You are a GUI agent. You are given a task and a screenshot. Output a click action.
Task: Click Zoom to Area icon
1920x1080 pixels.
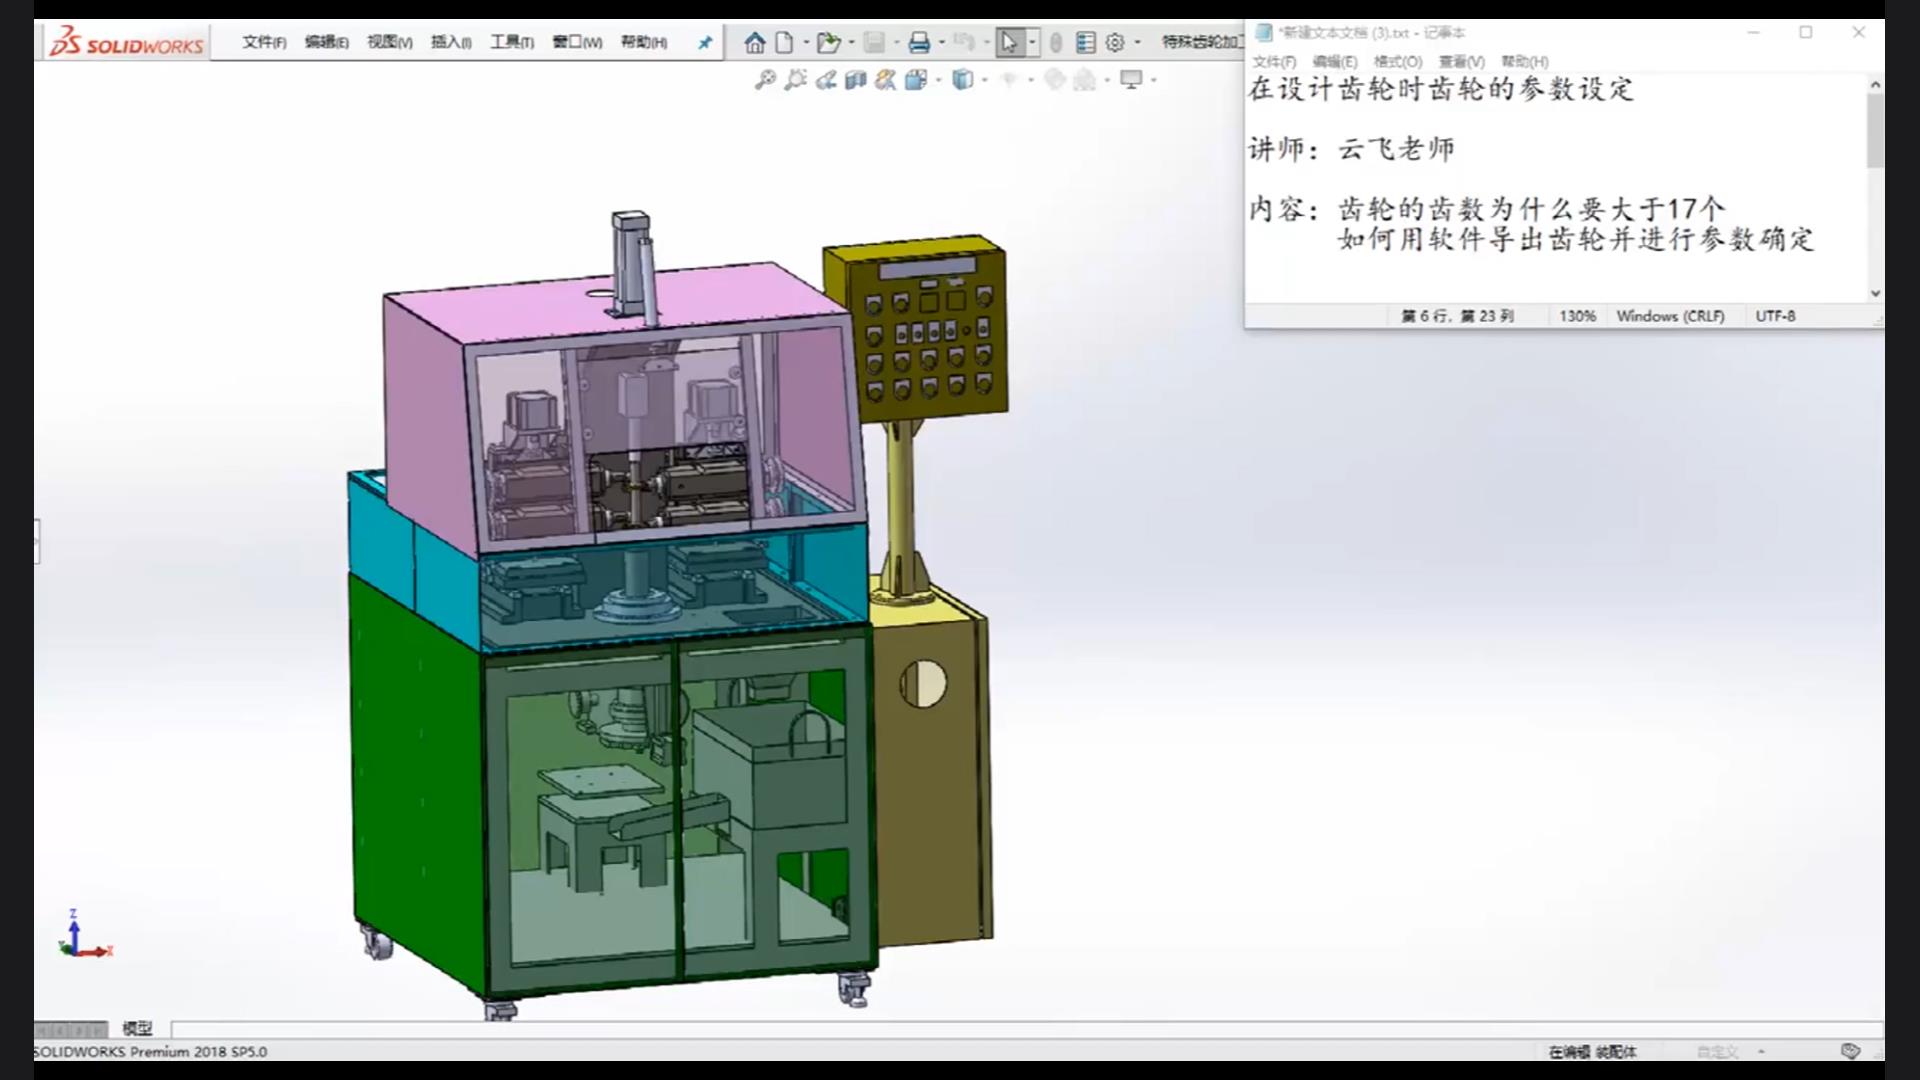796,80
